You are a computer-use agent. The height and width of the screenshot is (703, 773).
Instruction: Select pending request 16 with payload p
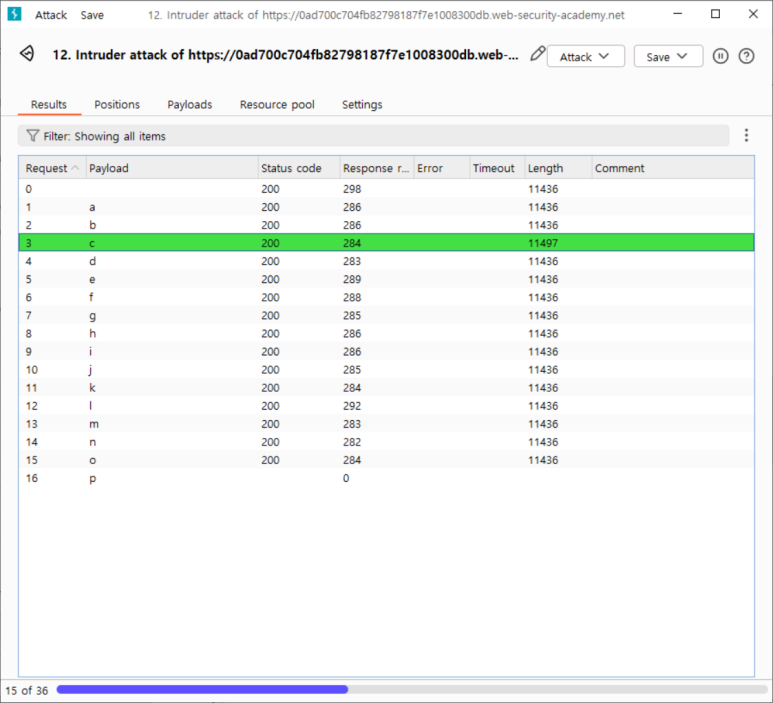point(386,478)
